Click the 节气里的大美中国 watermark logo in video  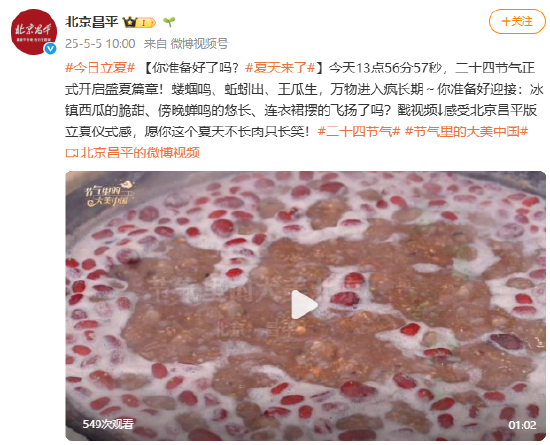110,193
